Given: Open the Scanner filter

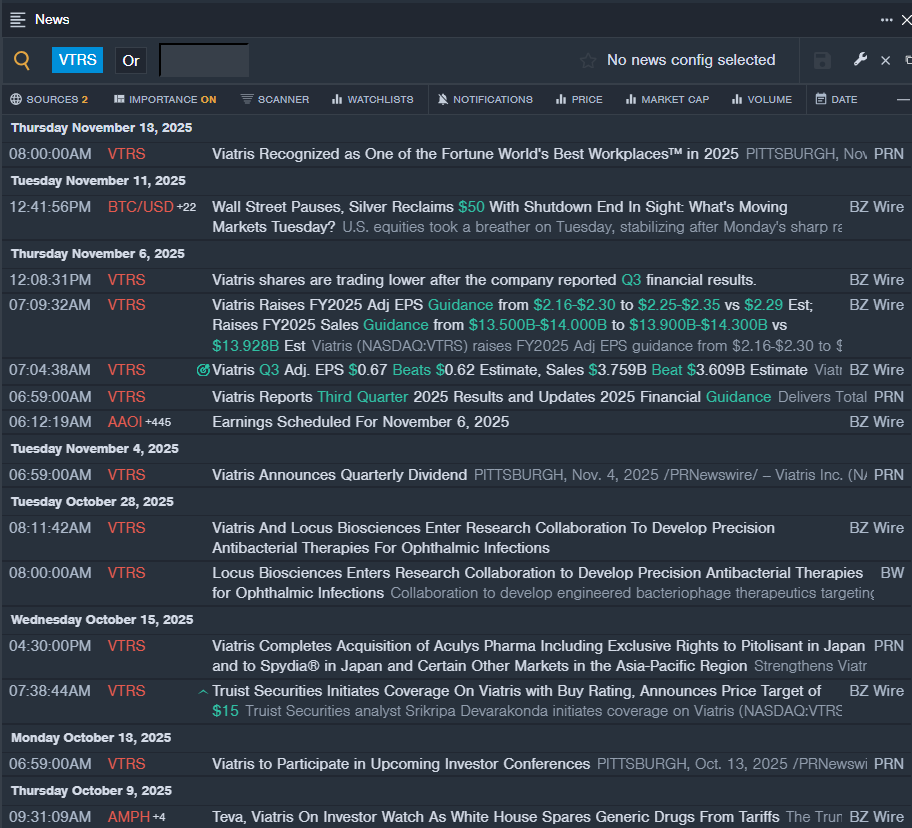Looking at the screenshot, I should click(x=275, y=99).
